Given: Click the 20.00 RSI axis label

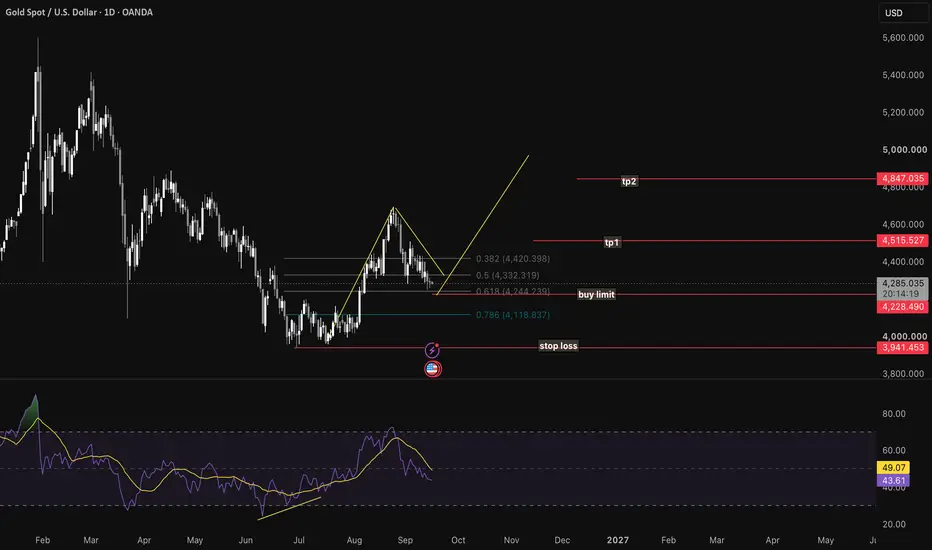Looking at the screenshot, I should (x=894, y=524).
